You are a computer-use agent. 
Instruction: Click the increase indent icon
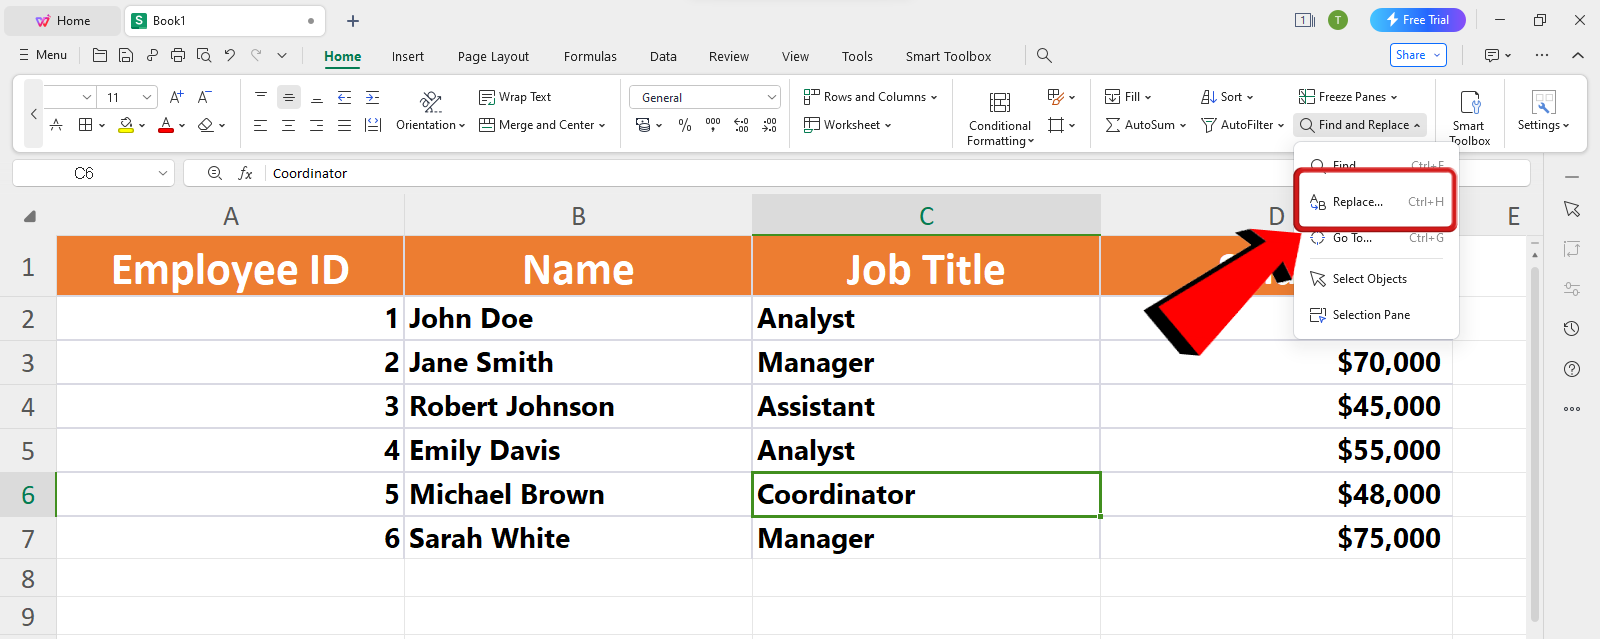[372, 97]
